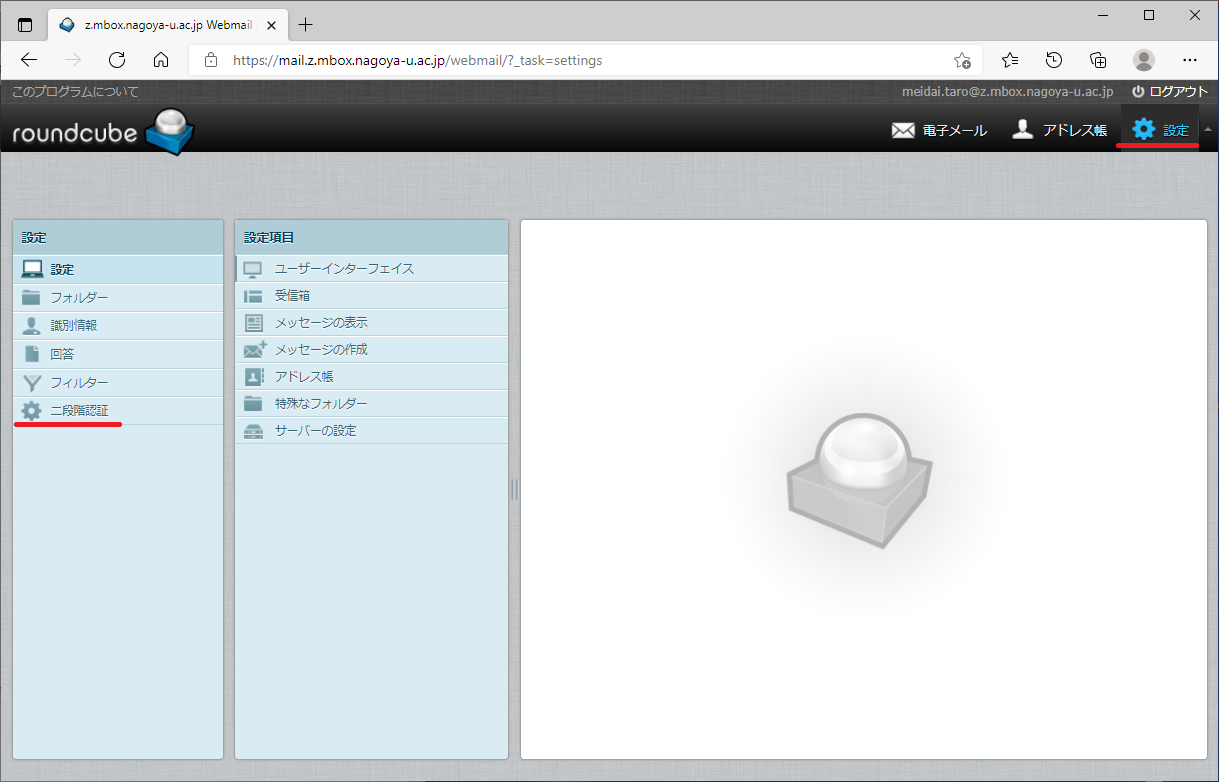
Task: Click the 設定 gear icon in the top bar
Action: coord(1143,129)
